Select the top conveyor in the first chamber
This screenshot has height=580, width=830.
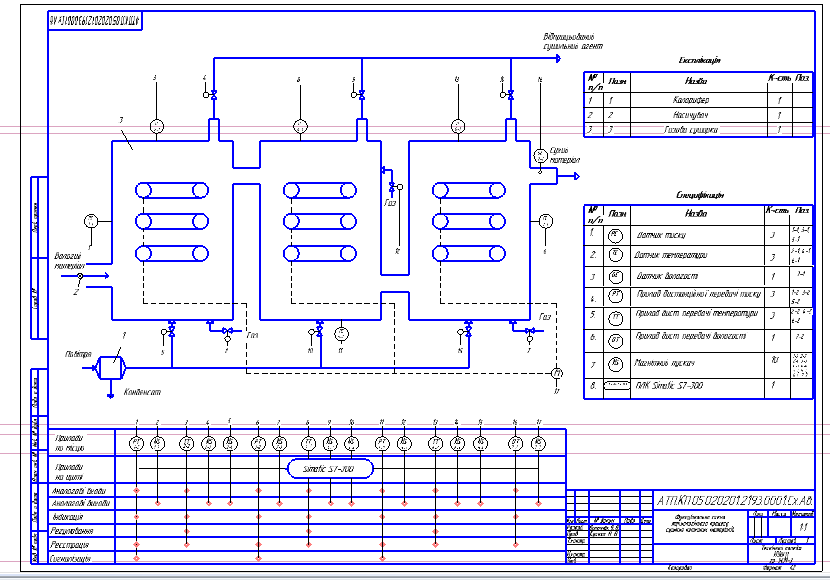[x=172, y=190]
